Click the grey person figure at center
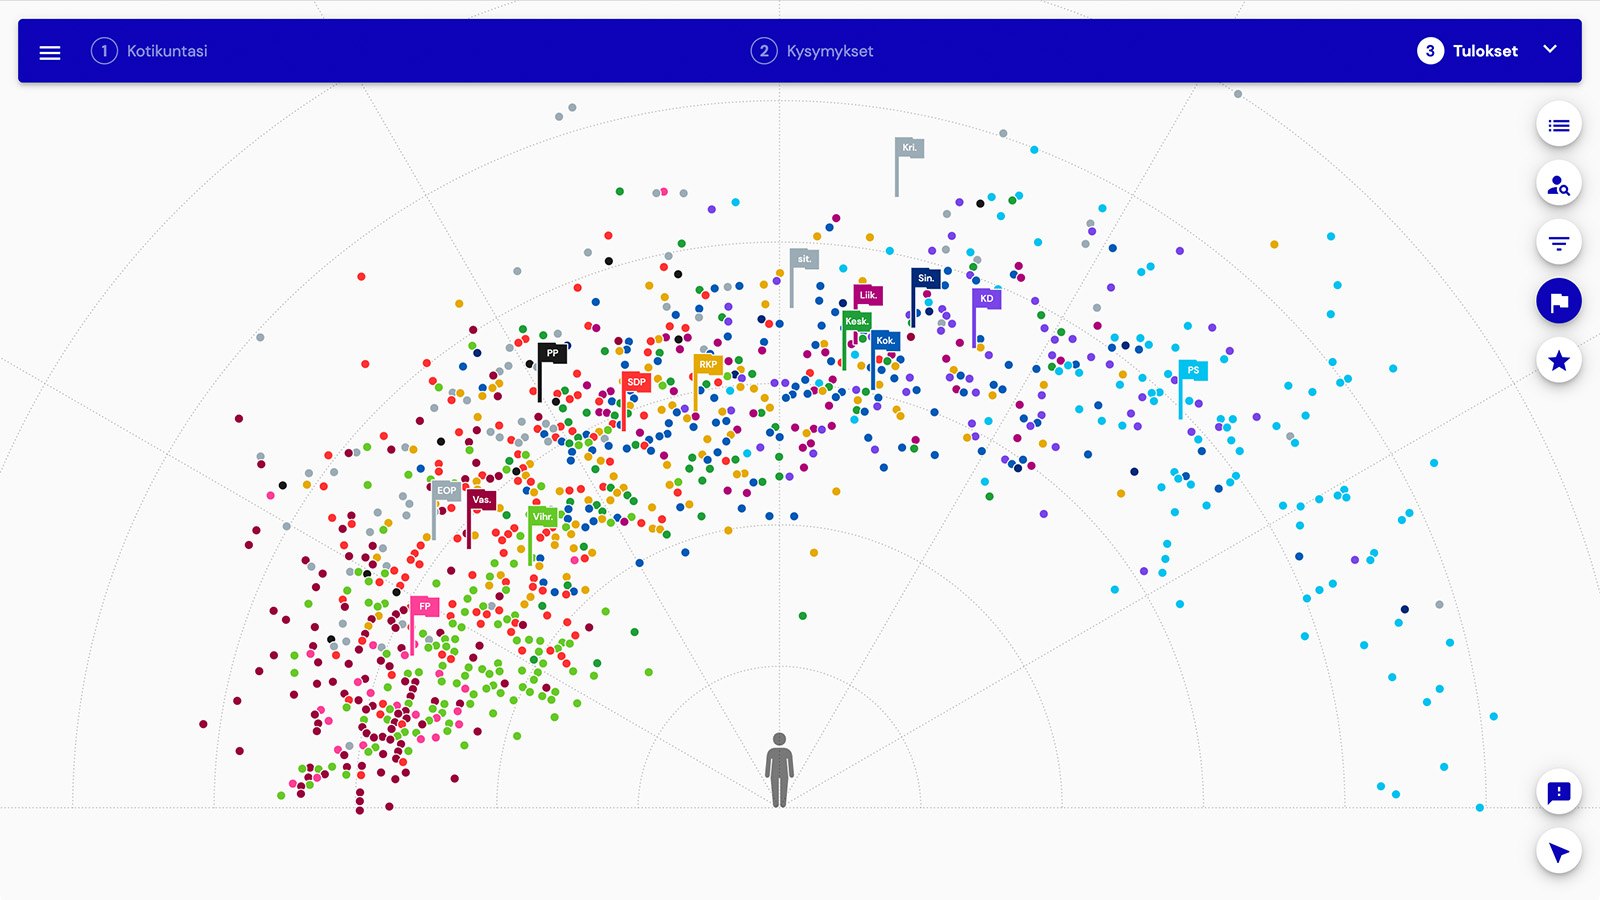This screenshot has height=900, width=1600. 779,769
